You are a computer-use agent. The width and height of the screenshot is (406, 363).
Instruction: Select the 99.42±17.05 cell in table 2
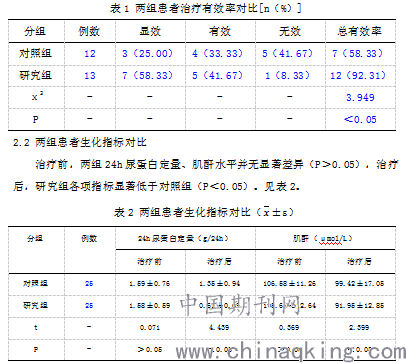[x=359, y=284]
